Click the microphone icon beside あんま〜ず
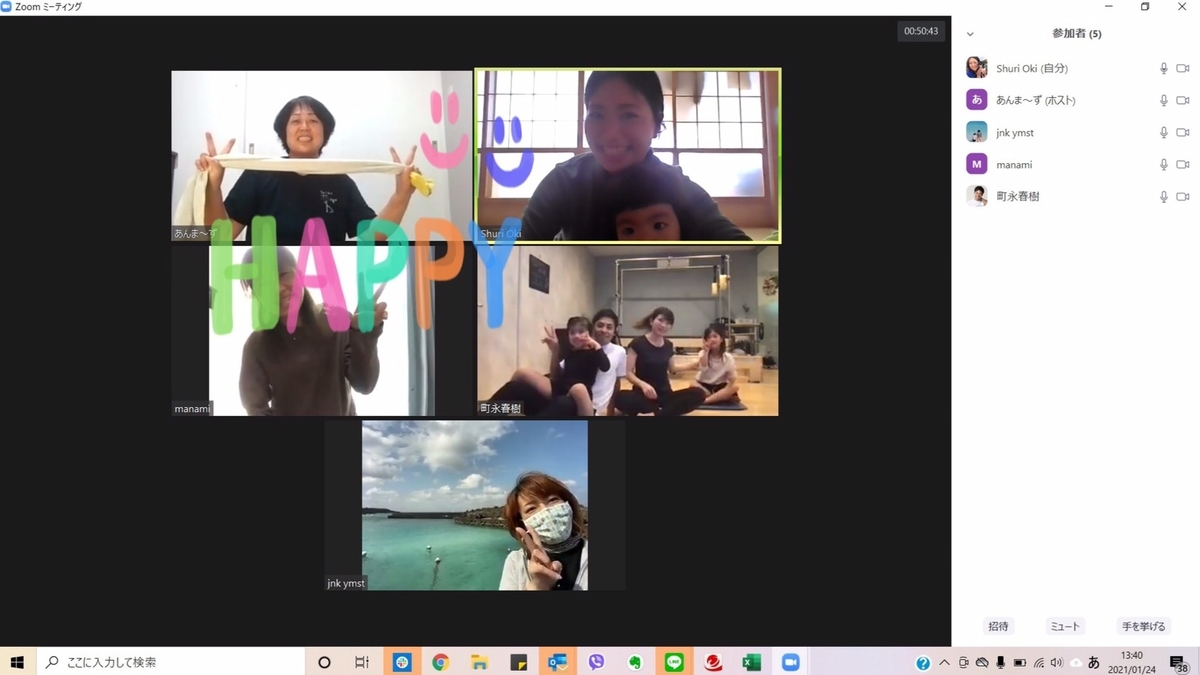 point(1163,101)
